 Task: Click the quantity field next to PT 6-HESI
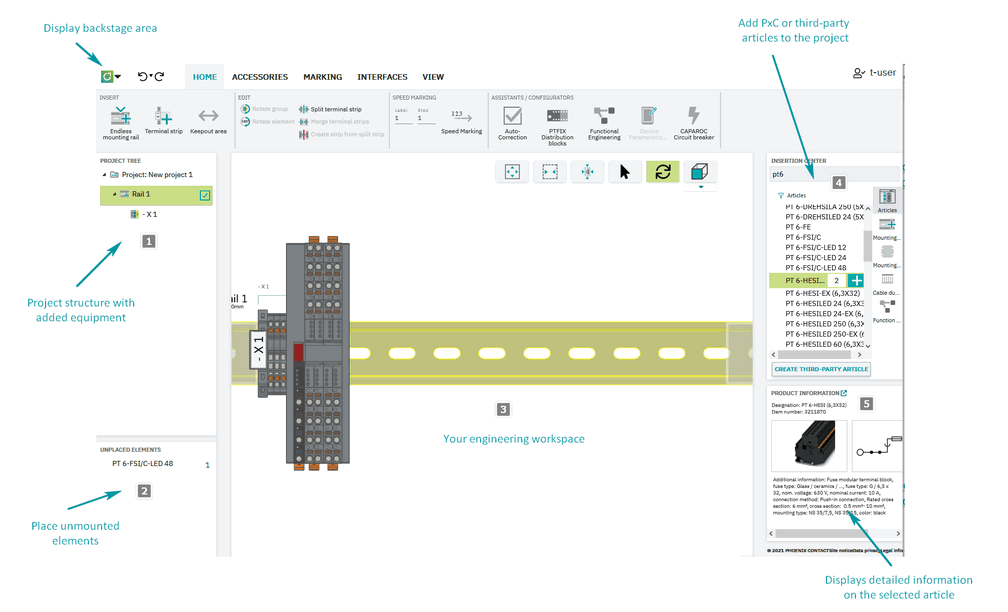point(836,280)
